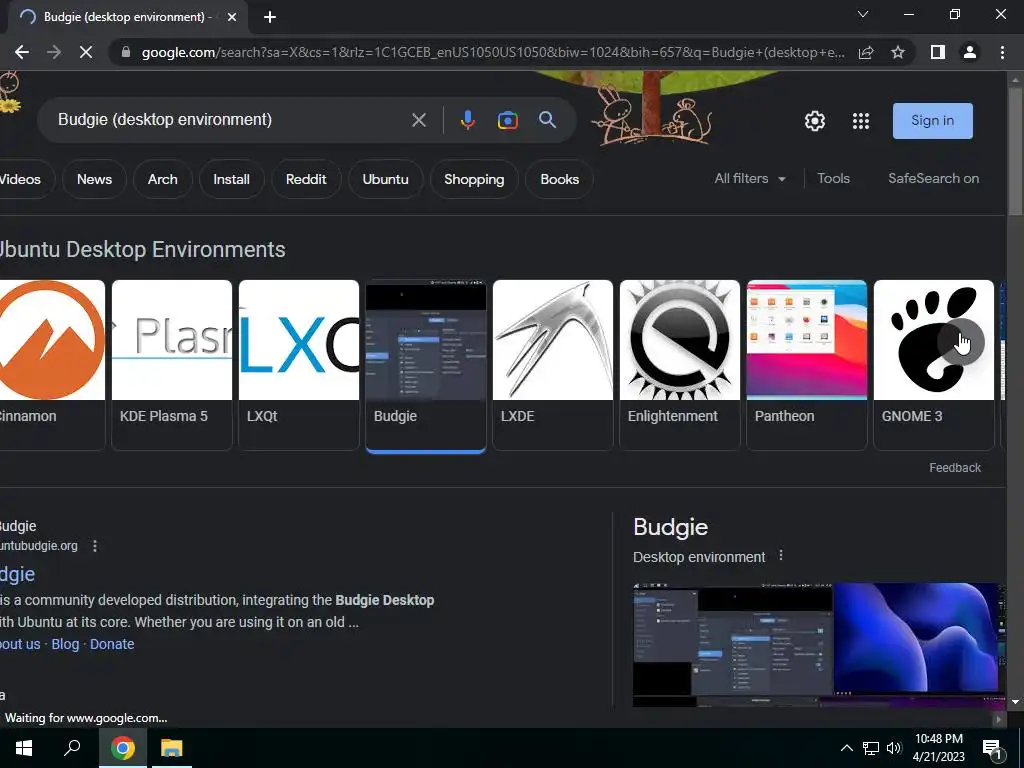The image size is (1024, 768).
Task: Open network status tray icon
Action: [x=871, y=748]
